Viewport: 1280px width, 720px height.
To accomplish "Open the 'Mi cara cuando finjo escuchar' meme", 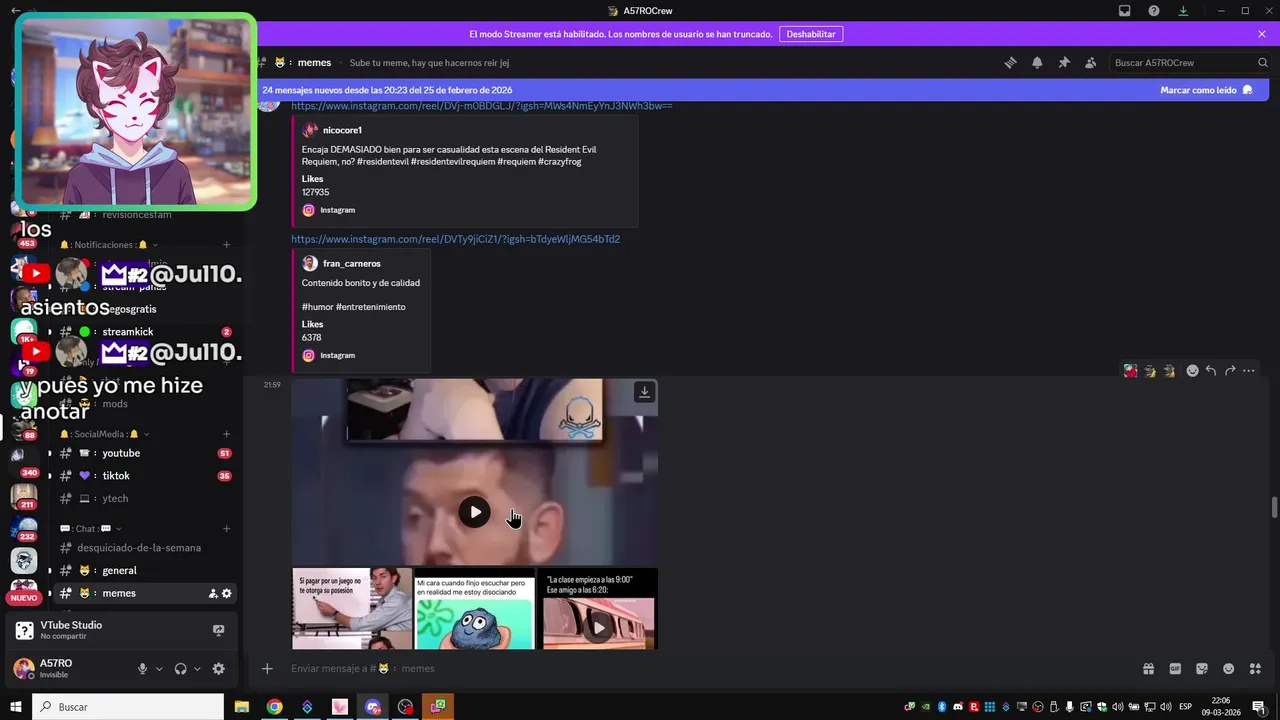I will 475,609.
